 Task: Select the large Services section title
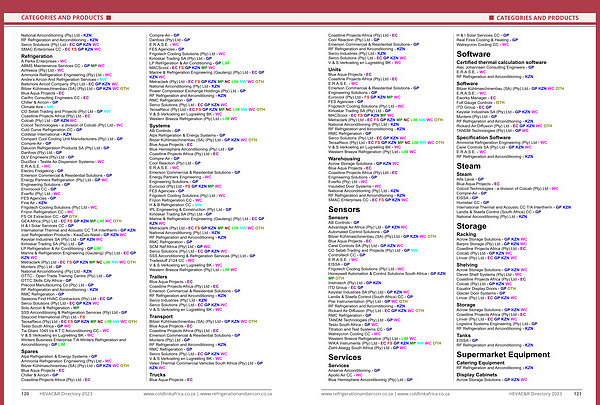(x=345, y=357)
